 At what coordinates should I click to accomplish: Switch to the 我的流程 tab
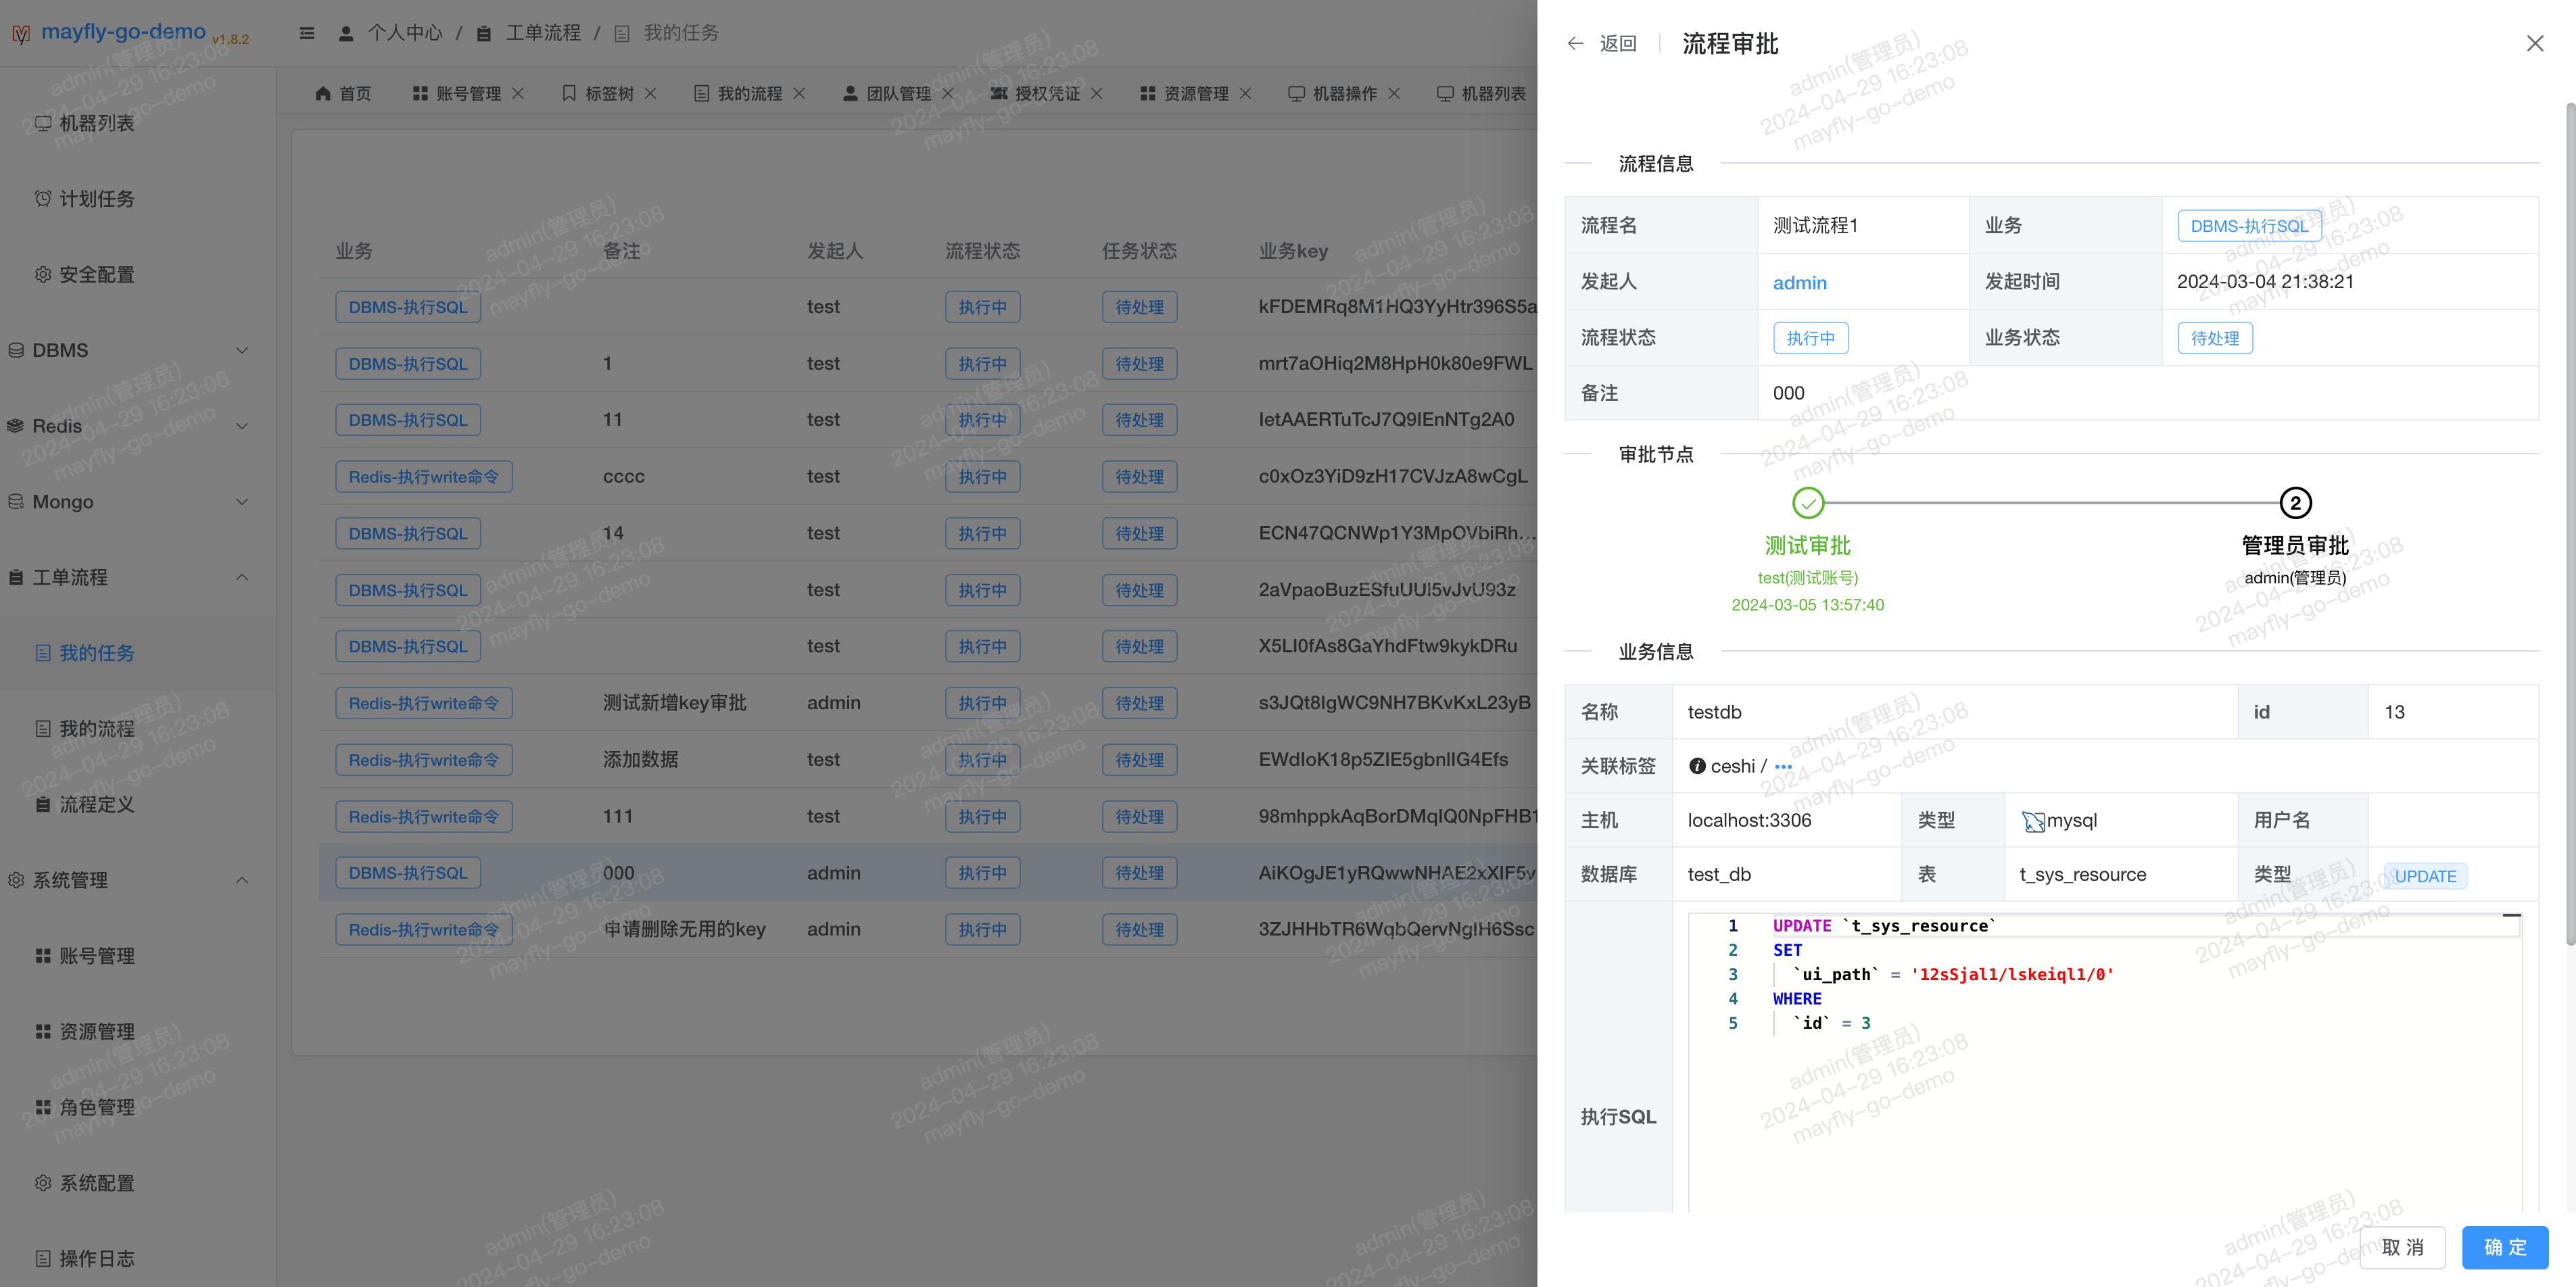(x=749, y=93)
